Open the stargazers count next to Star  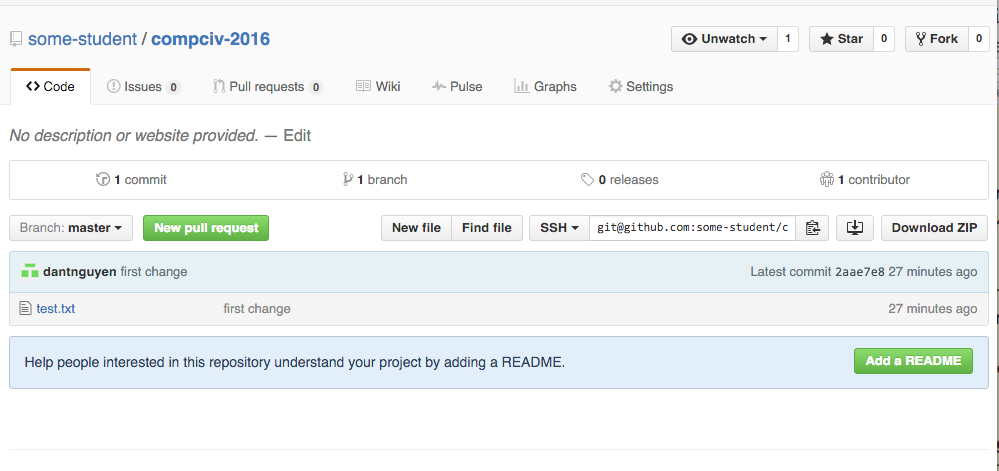884,39
